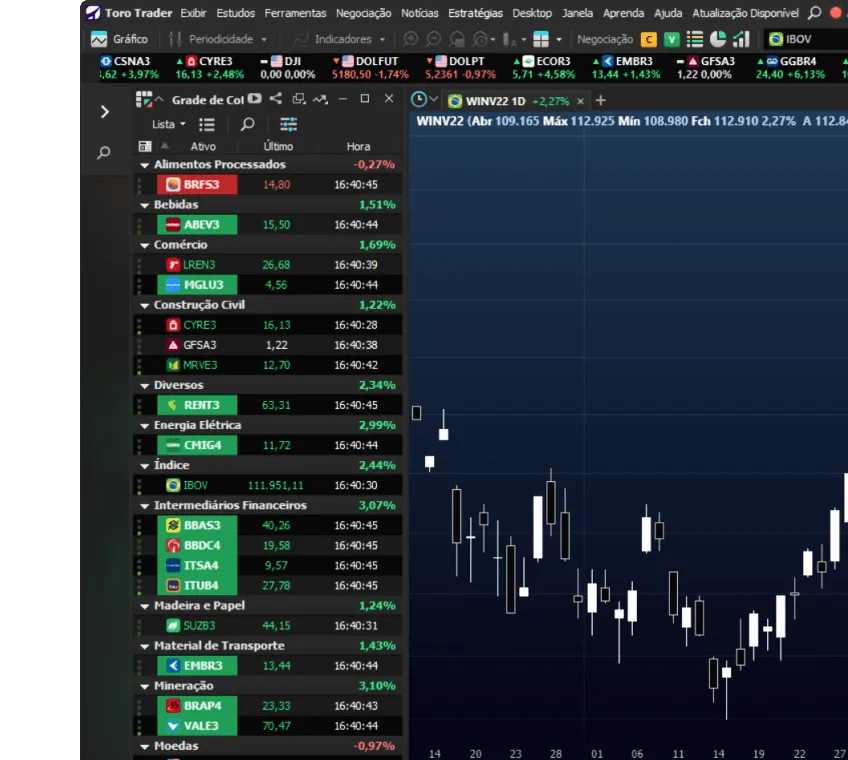Click the search magnifier in Grade de Cotações
This screenshot has width=848, height=760.
[249, 123]
